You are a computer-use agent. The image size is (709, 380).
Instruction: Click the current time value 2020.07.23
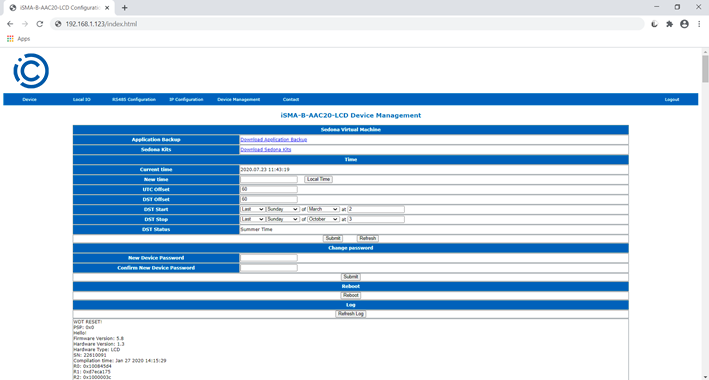(x=265, y=170)
